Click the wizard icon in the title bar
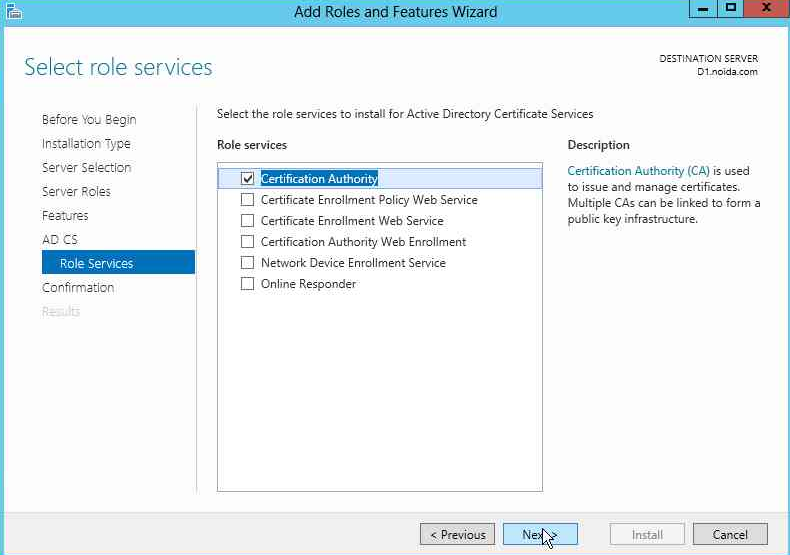 14,11
